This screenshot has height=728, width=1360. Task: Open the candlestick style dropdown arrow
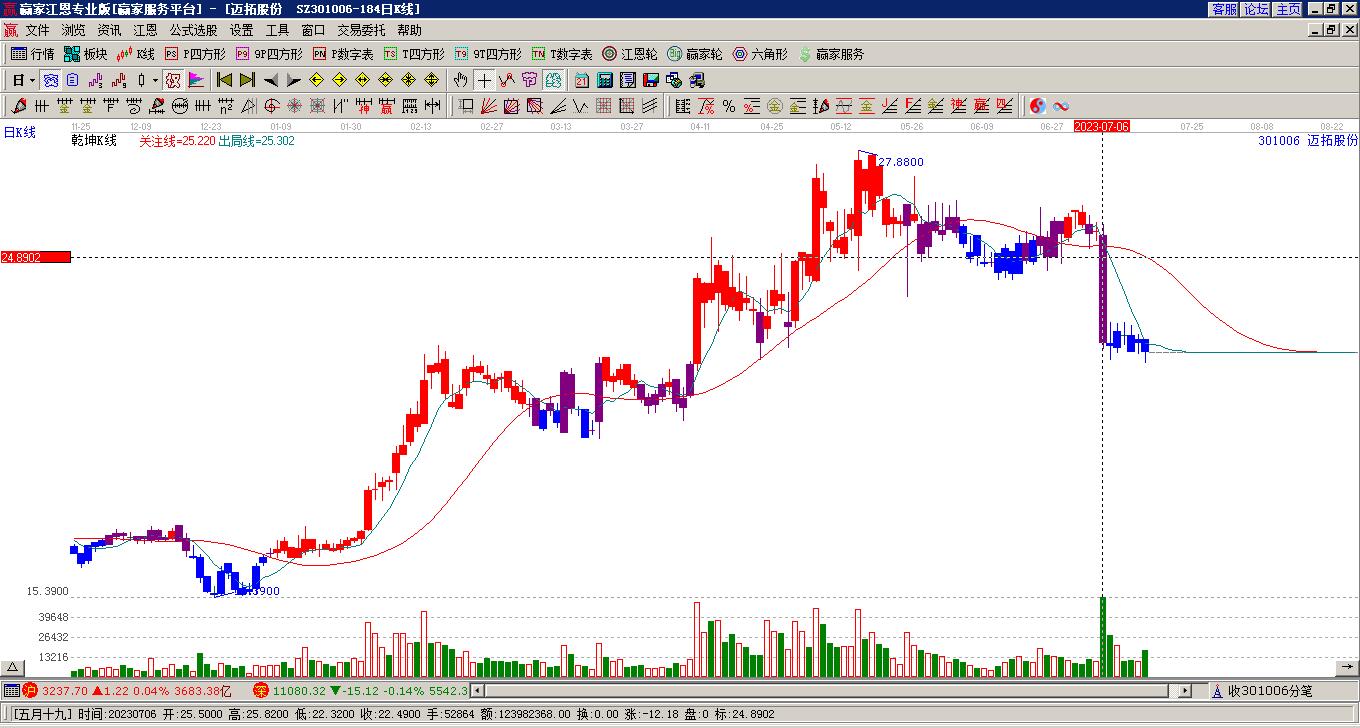[x=155, y=80]
